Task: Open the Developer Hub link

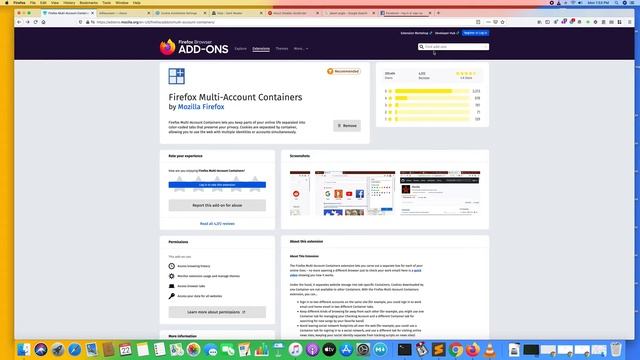Action: 447,33
